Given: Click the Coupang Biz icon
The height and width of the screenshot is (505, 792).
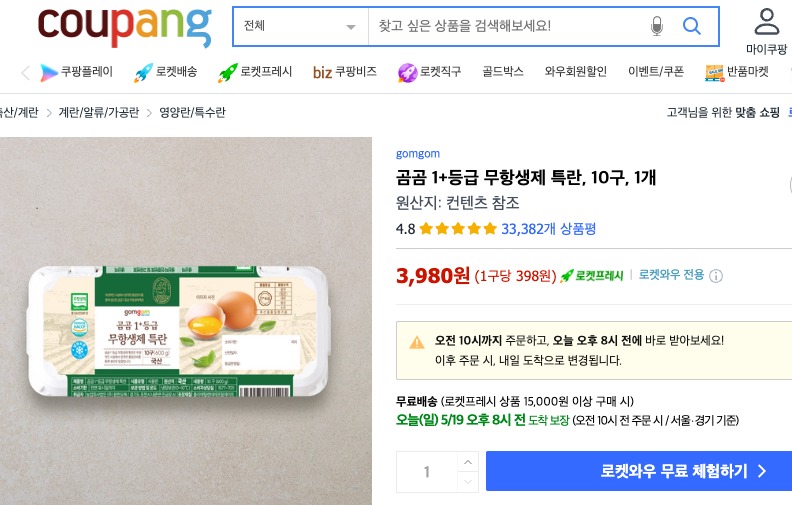Looking at the screenshot, I should 322,72.
